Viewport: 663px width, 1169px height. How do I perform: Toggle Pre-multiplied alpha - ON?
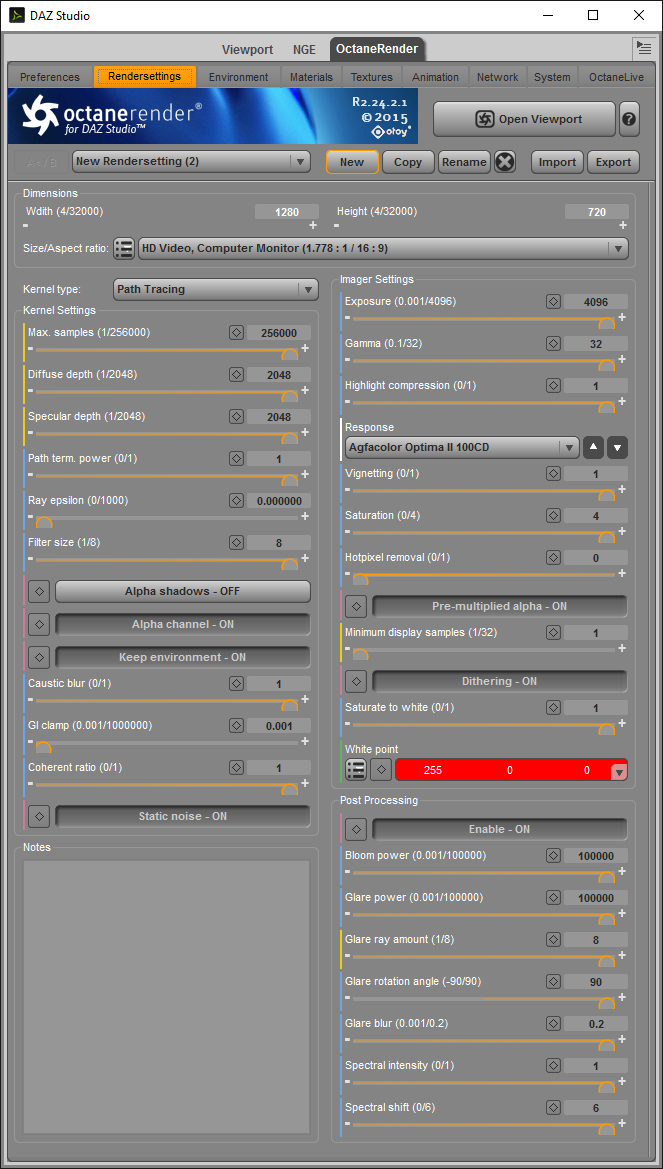(x=500, y=606)
